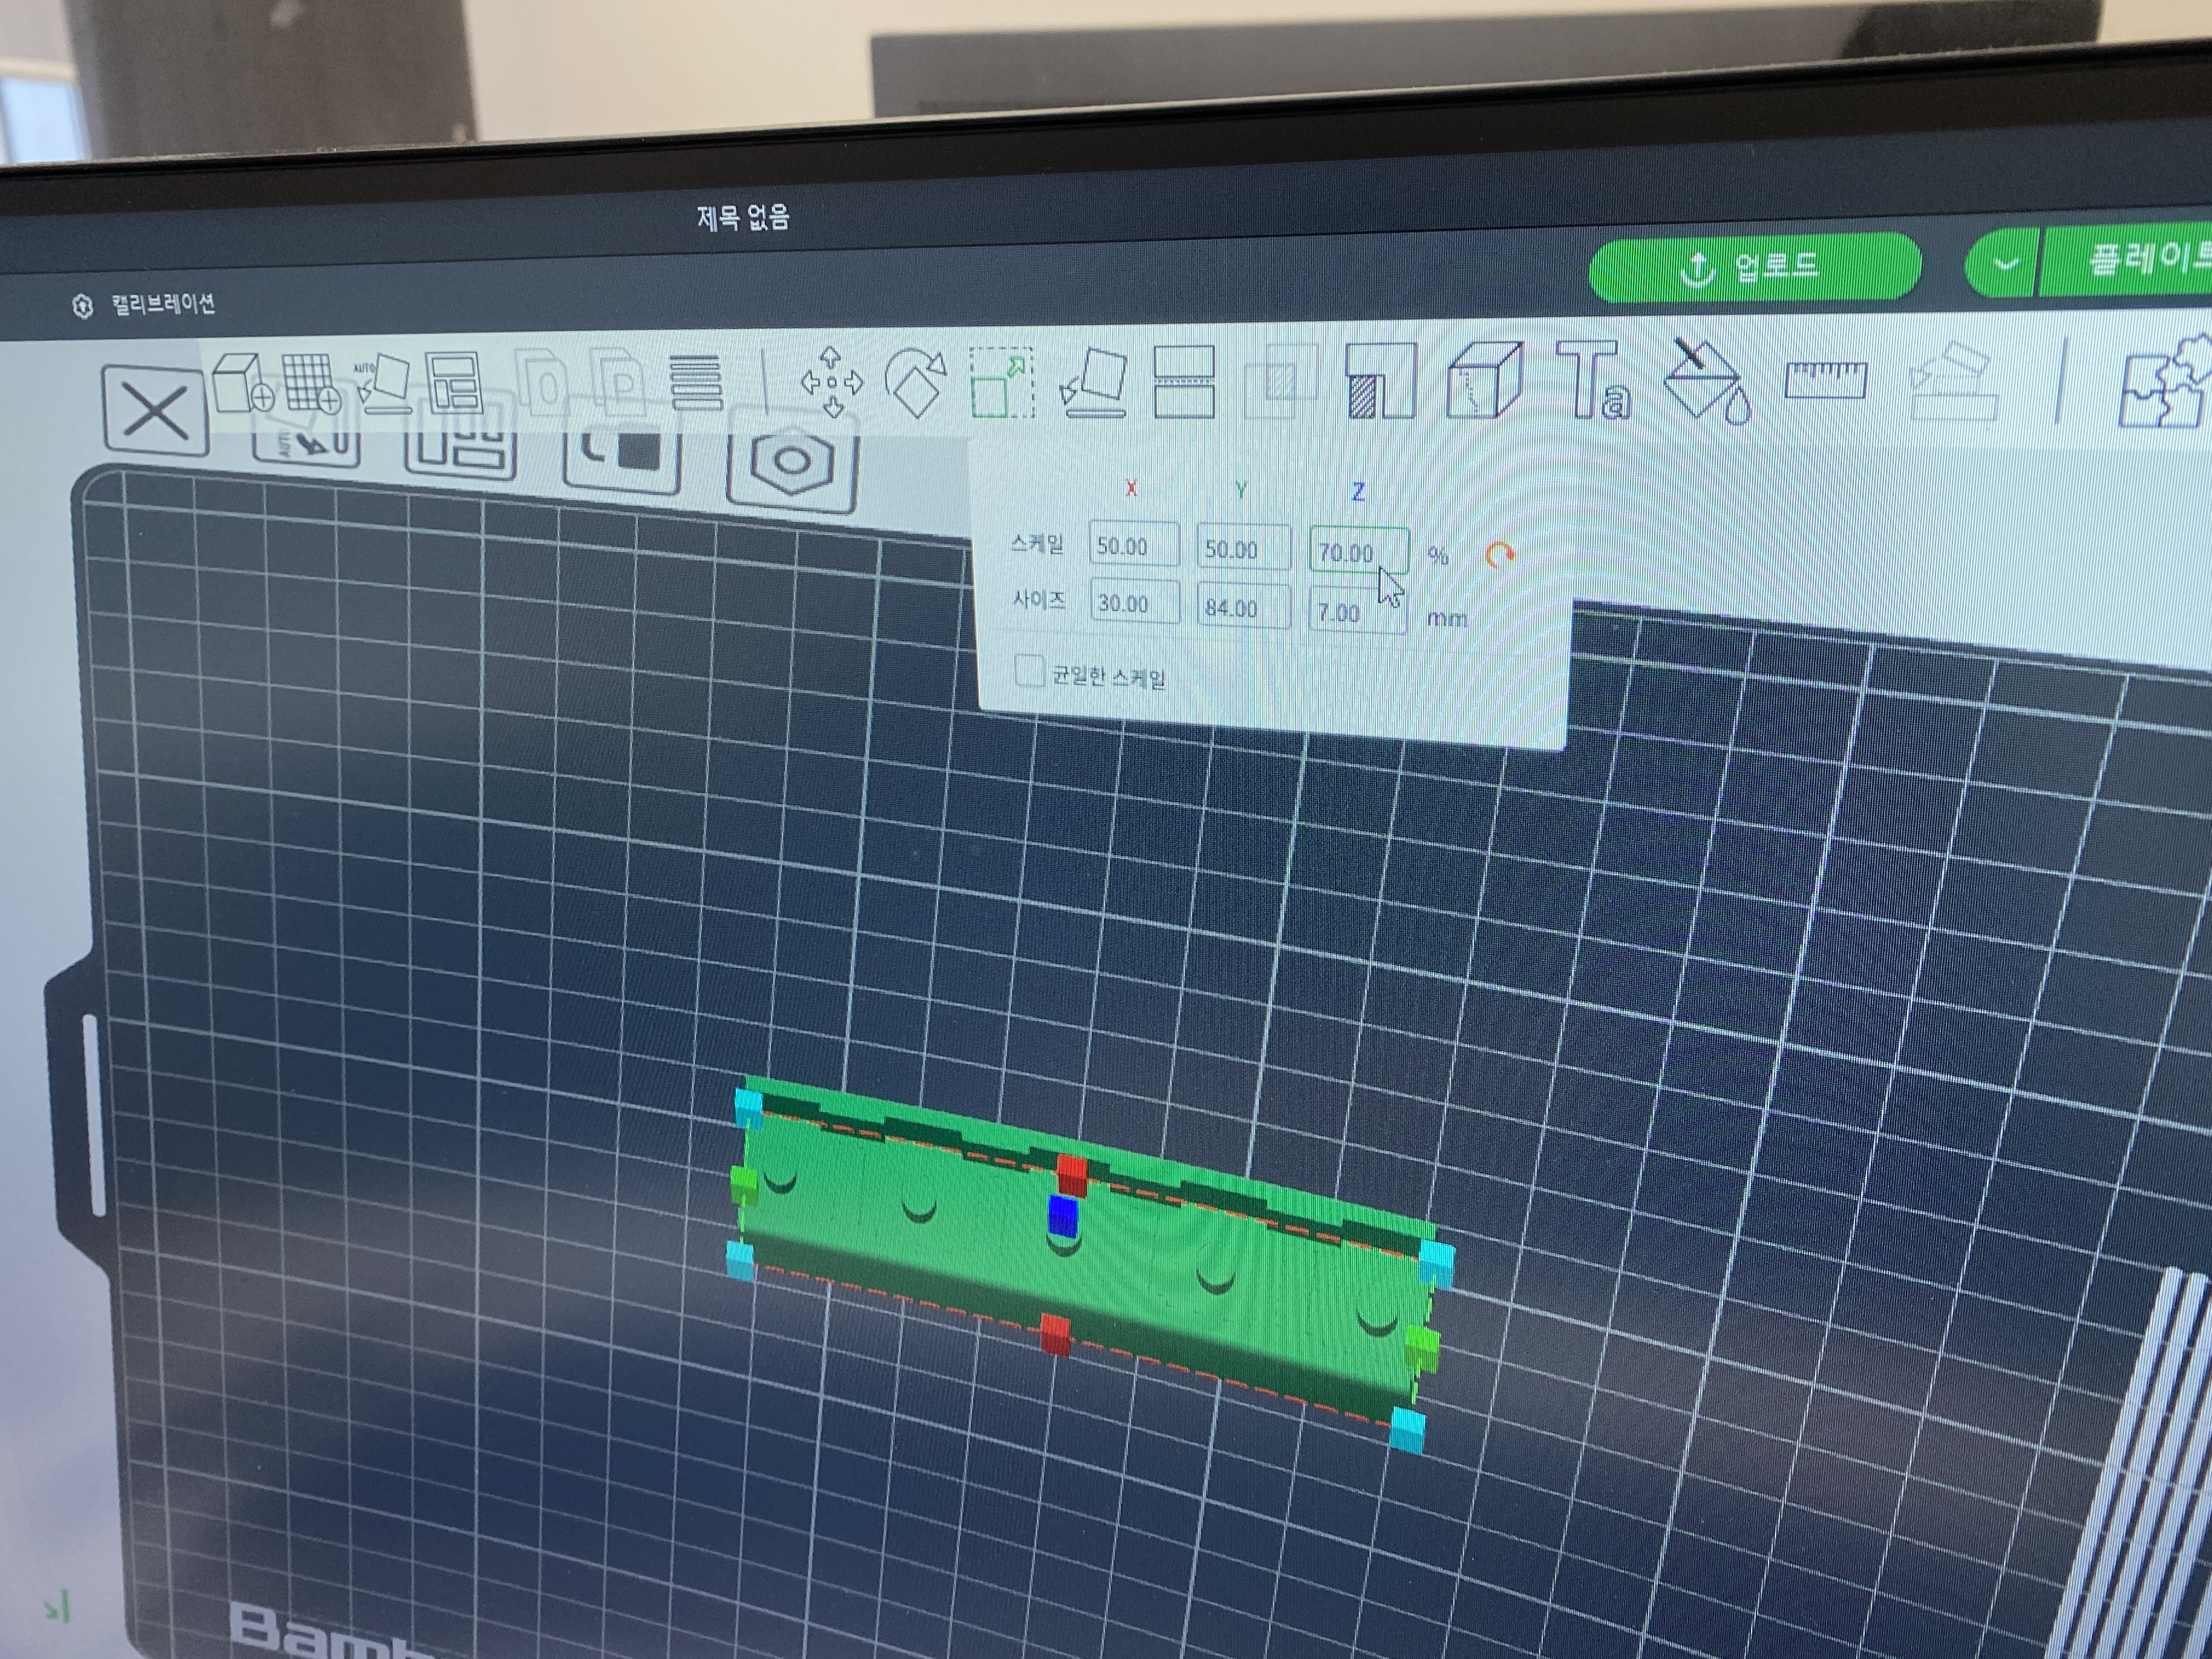Select the Move tool

click(x=832, y=382)
